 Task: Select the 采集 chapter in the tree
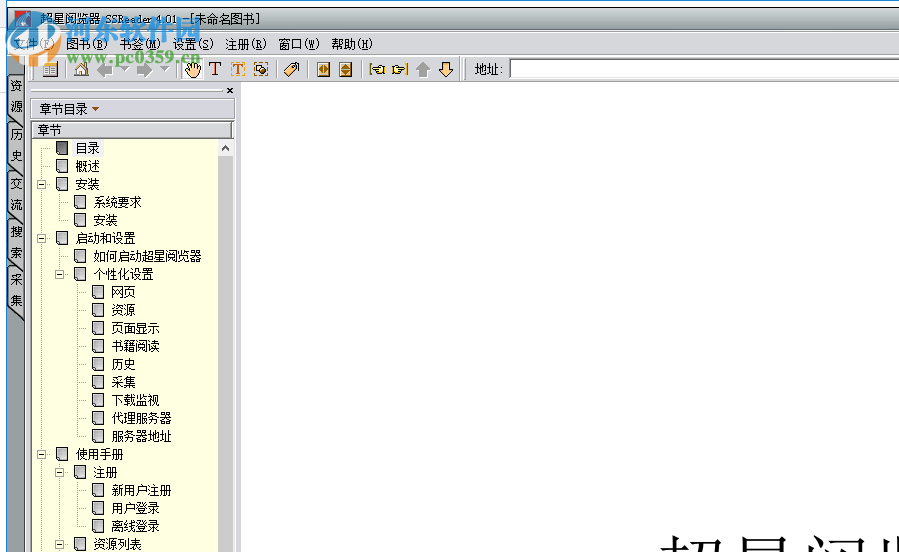pyautogui.click(x=123, y=382)
